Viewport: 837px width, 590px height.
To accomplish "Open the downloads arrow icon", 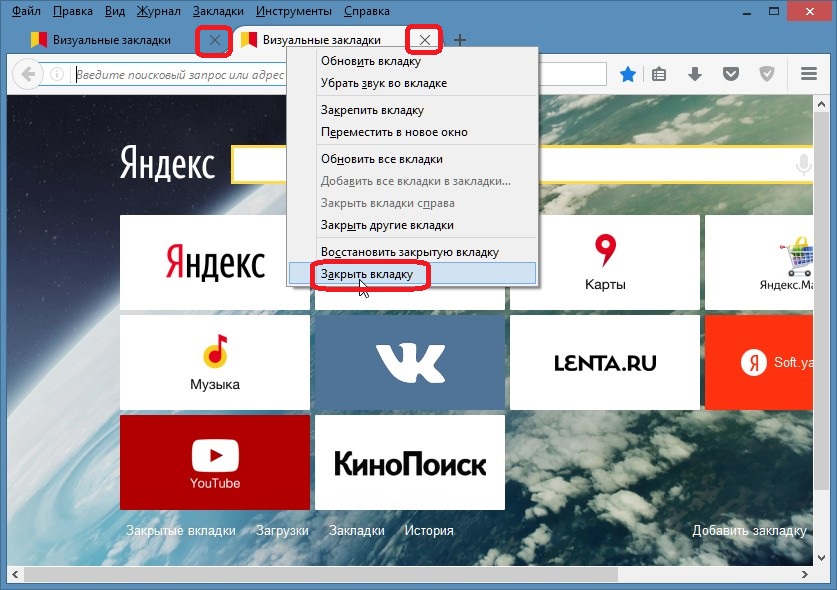I will coord(694,74).
